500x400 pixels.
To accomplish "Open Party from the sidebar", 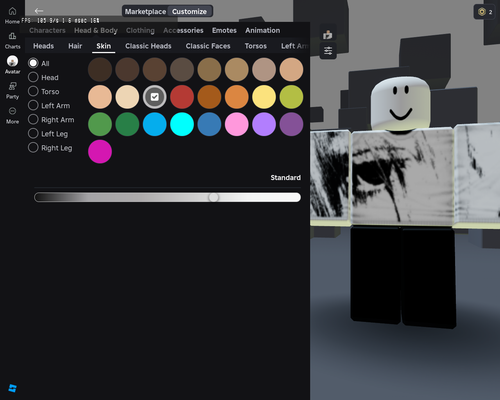I will click(x=12, y=90).
